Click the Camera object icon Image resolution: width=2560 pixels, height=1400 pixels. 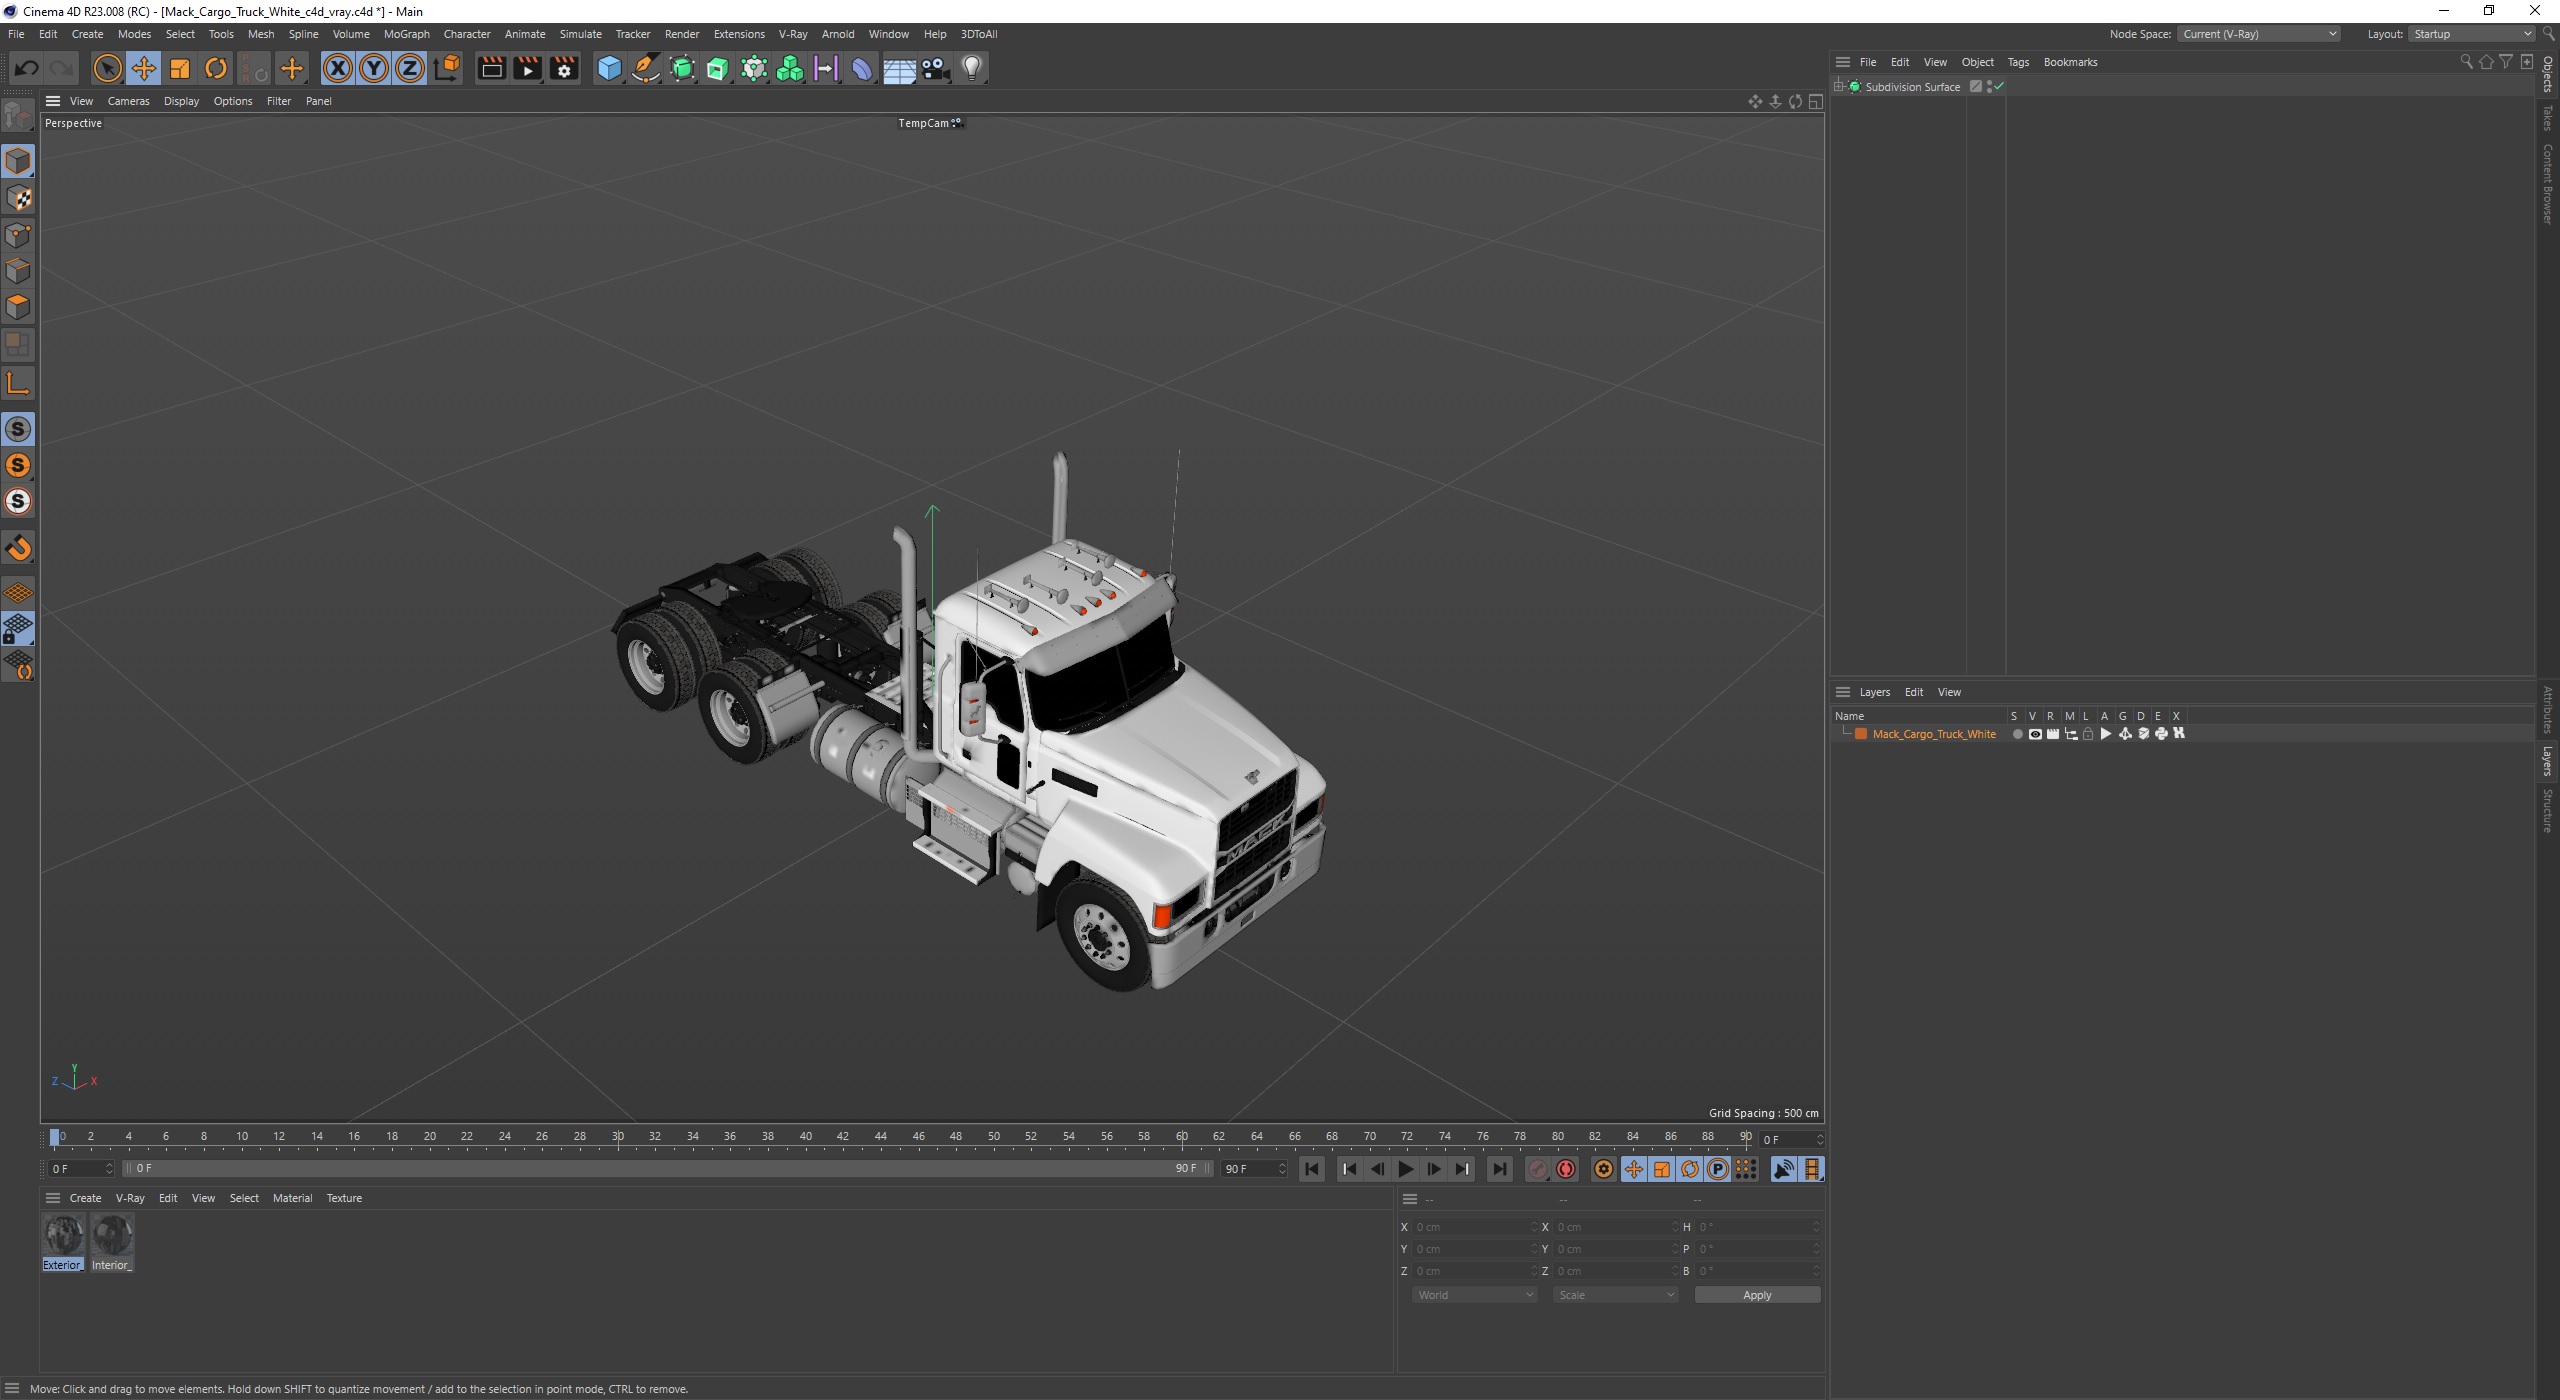pyautogui.click(x=936, y=68)
